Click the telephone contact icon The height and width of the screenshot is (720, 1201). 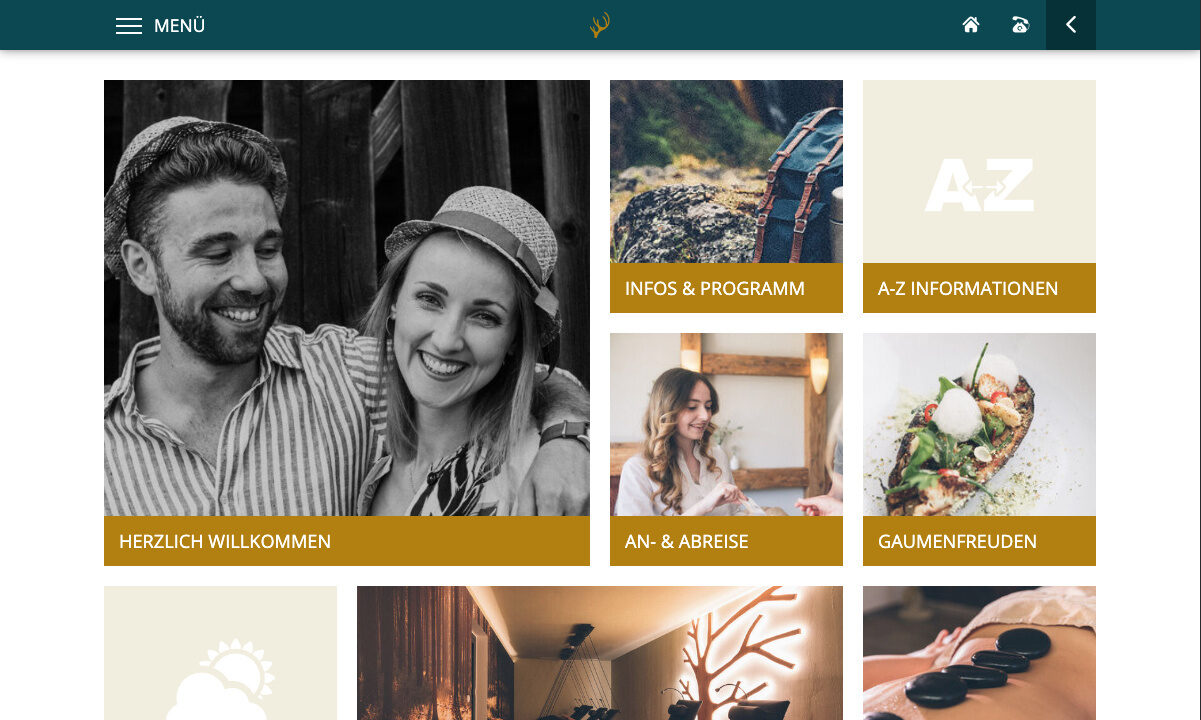pyautogui.click(x=1020, y=25)
